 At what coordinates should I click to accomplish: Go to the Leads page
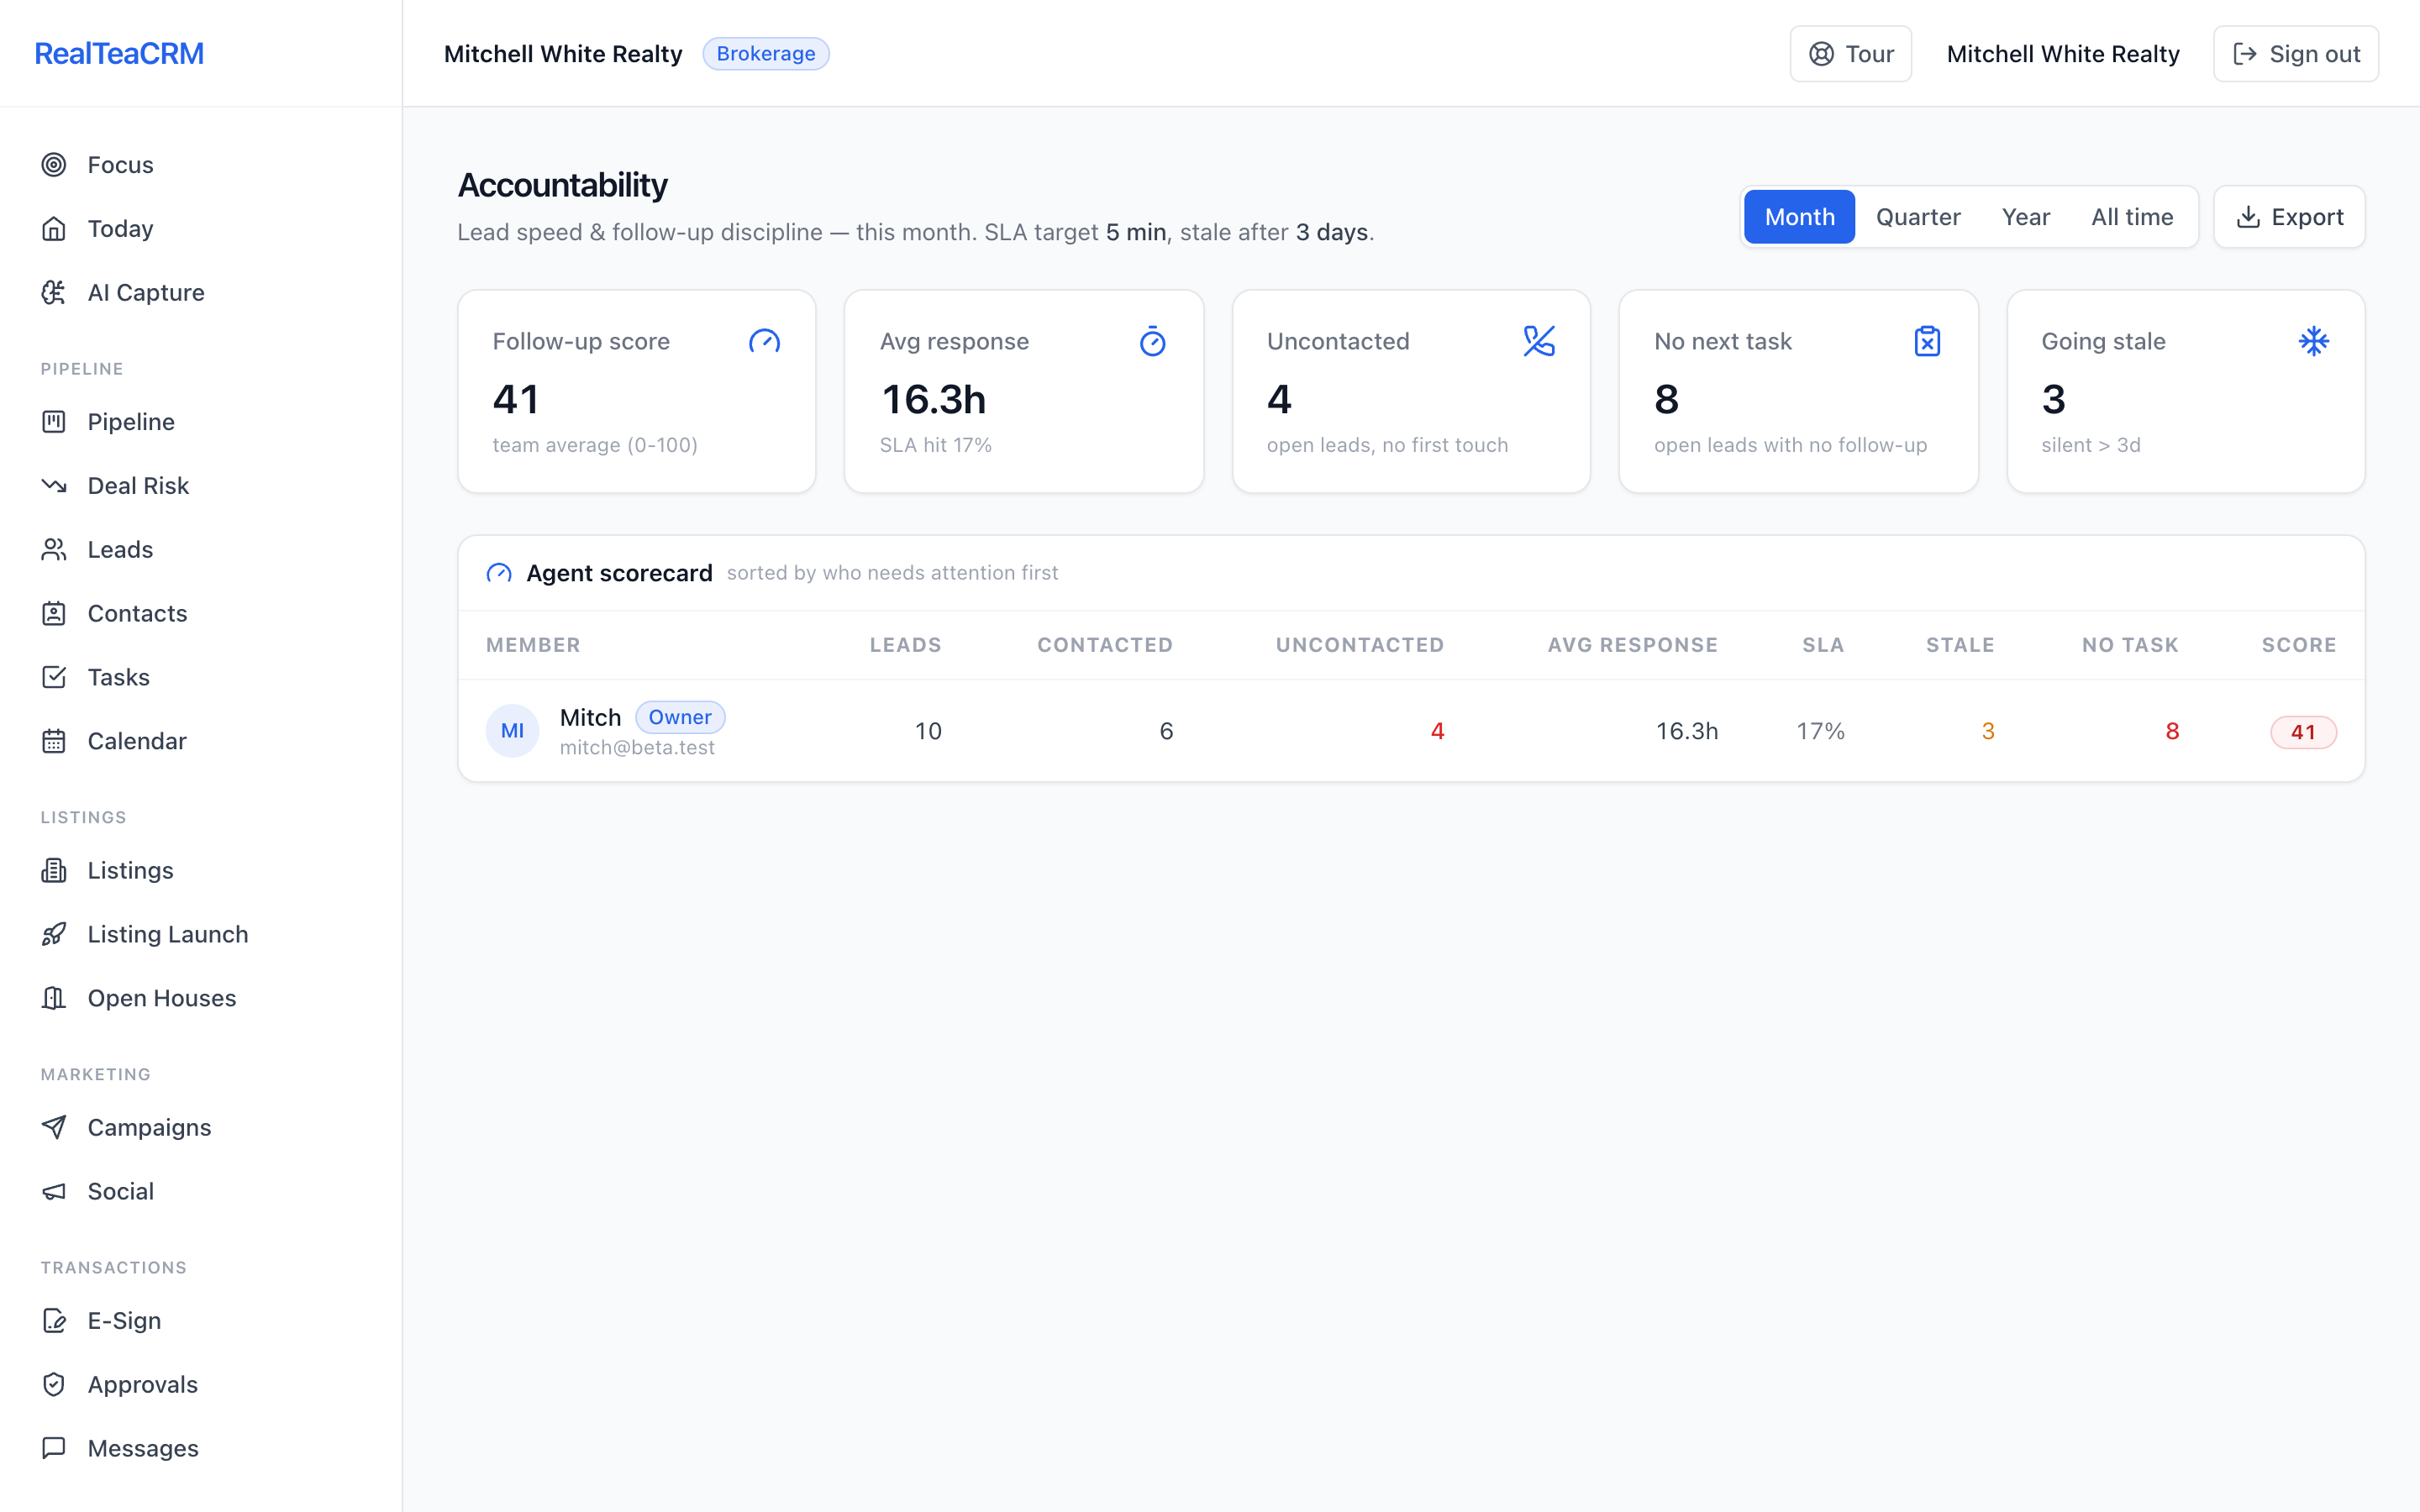coord(200,550)
